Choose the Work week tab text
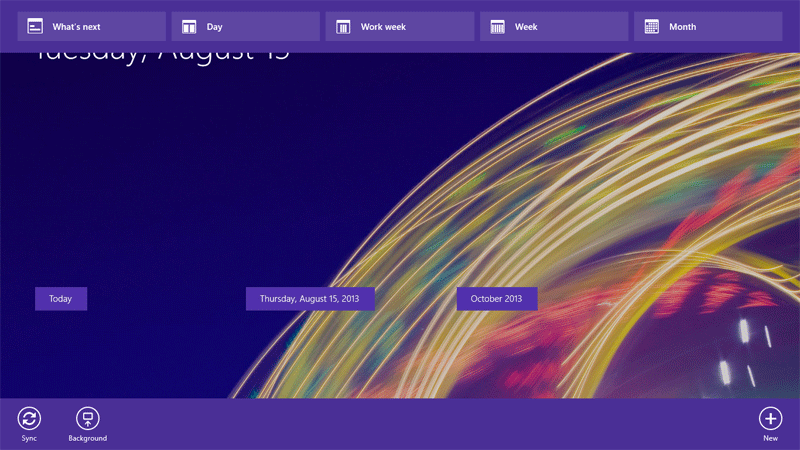The width and height of the screenshot is (800, 450). [383, 27]
